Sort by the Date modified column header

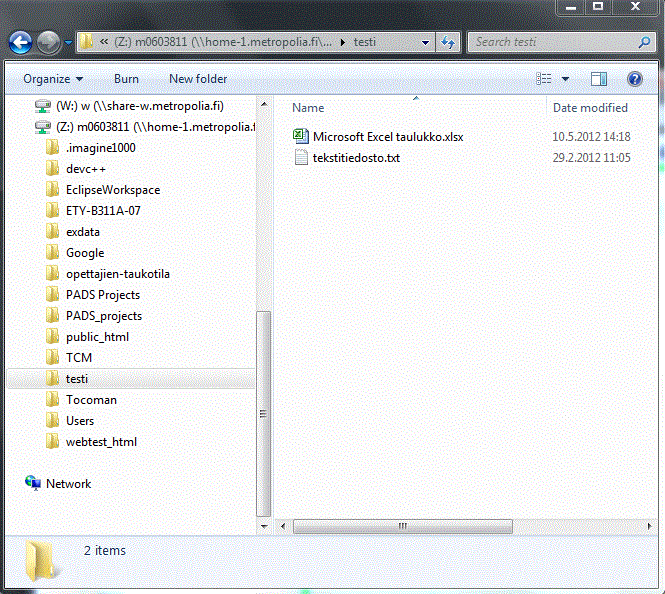[590, 108]
